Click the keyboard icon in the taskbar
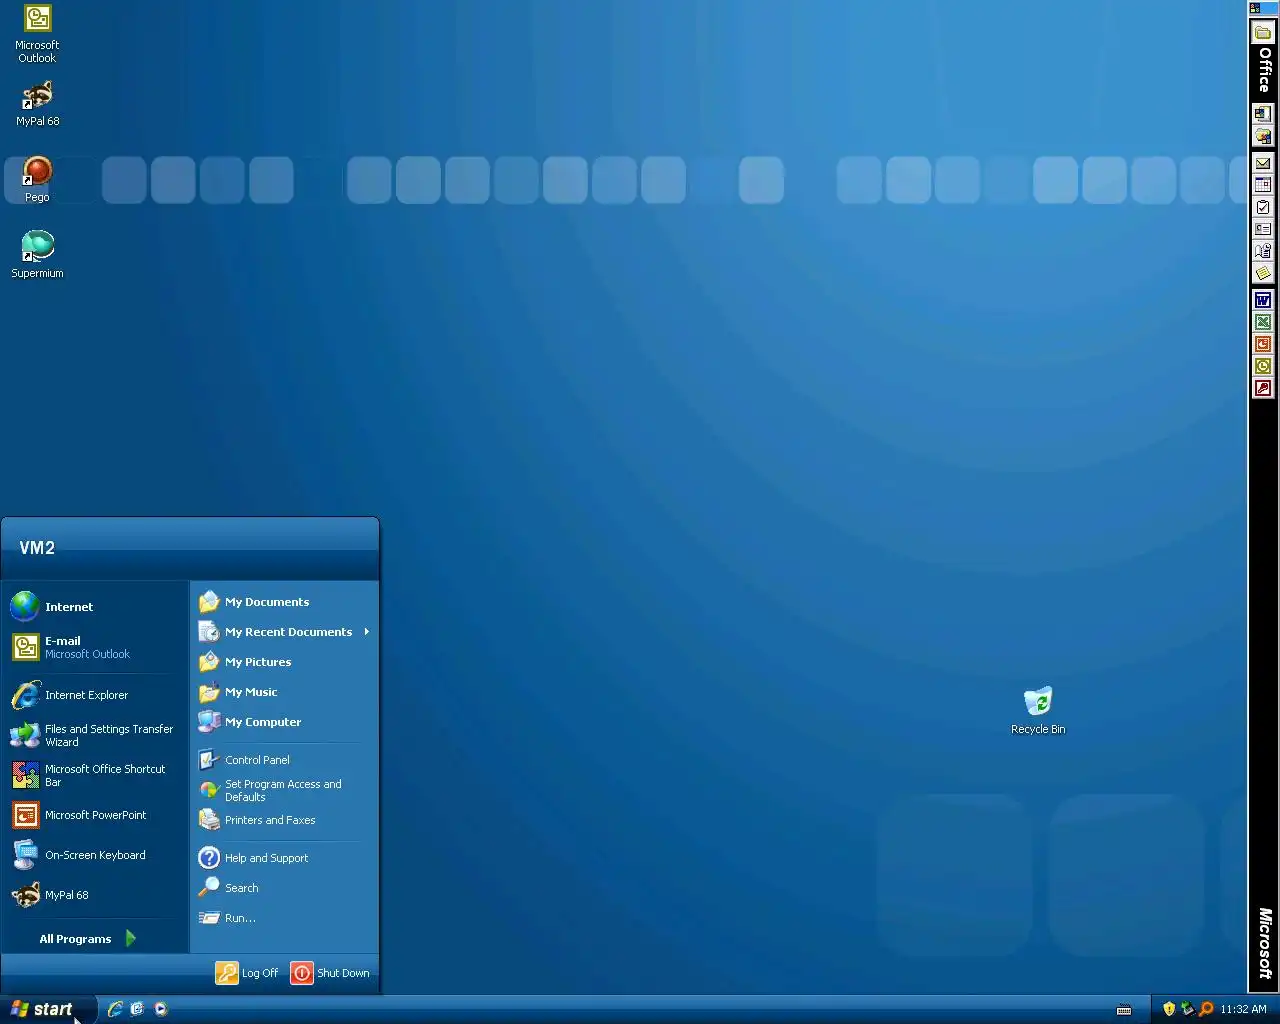This screenshot has width=1280, height=1024. pyautogui.click(x=1124, y=1009)
